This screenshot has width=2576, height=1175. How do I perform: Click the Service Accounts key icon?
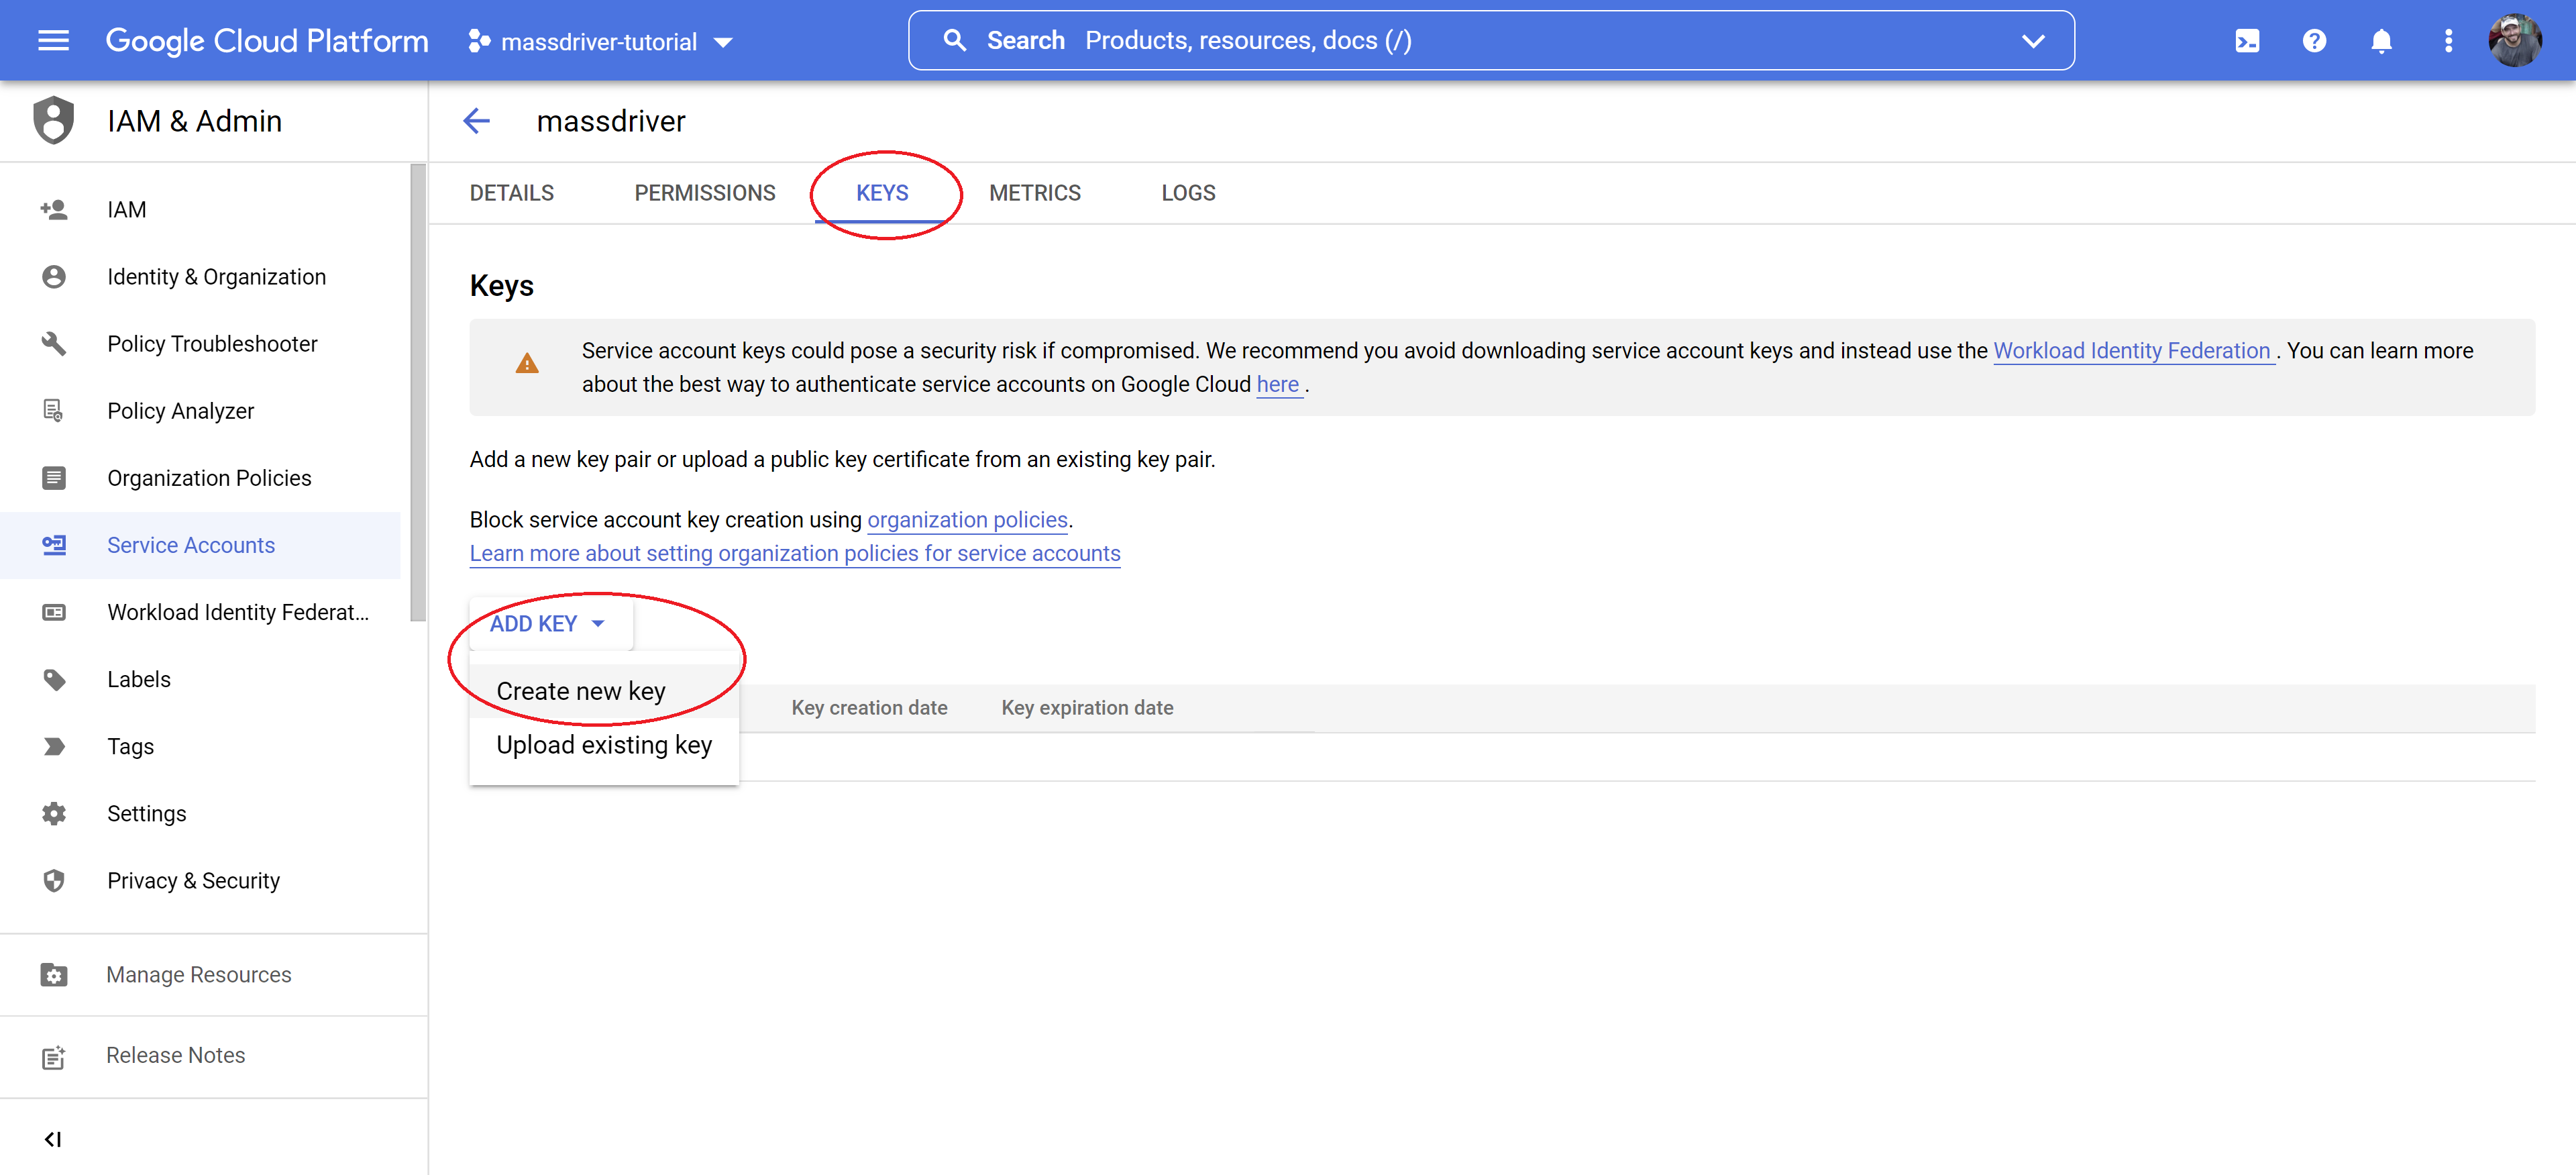[x=54, y=545]
